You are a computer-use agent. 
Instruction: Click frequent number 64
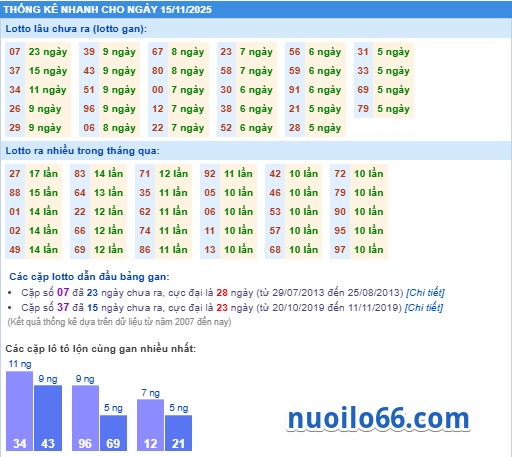pyautogui.click(x=80, y=193)
